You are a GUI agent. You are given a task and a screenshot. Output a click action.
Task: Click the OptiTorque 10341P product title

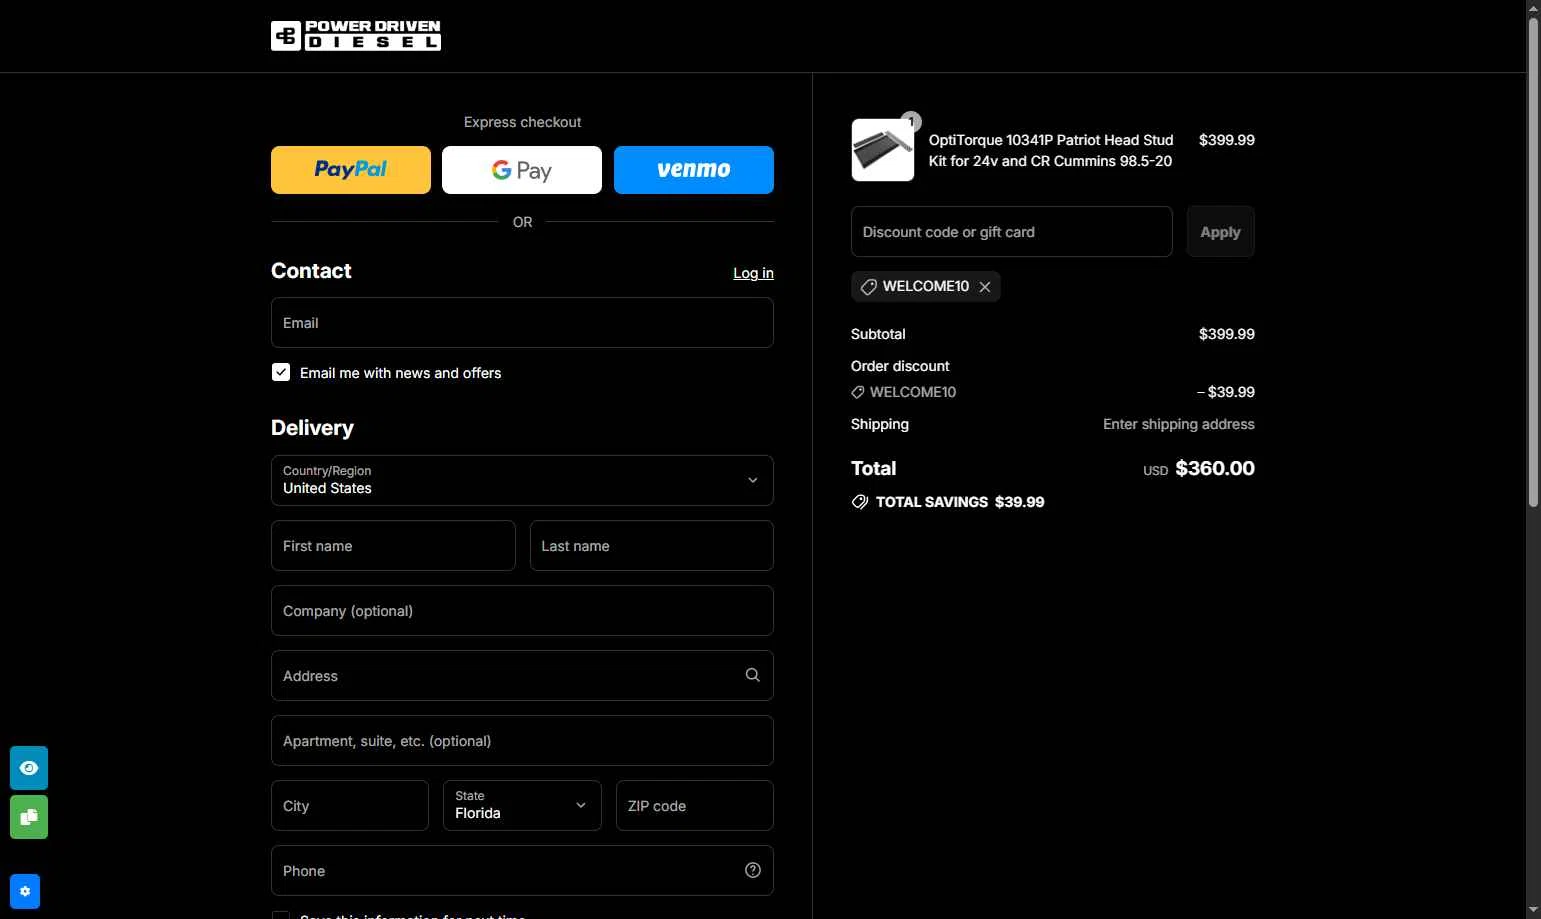1051,150
